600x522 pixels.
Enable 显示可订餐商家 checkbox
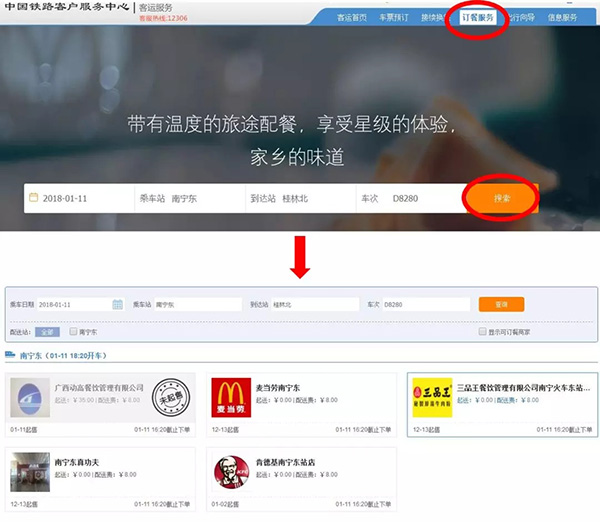482,331
